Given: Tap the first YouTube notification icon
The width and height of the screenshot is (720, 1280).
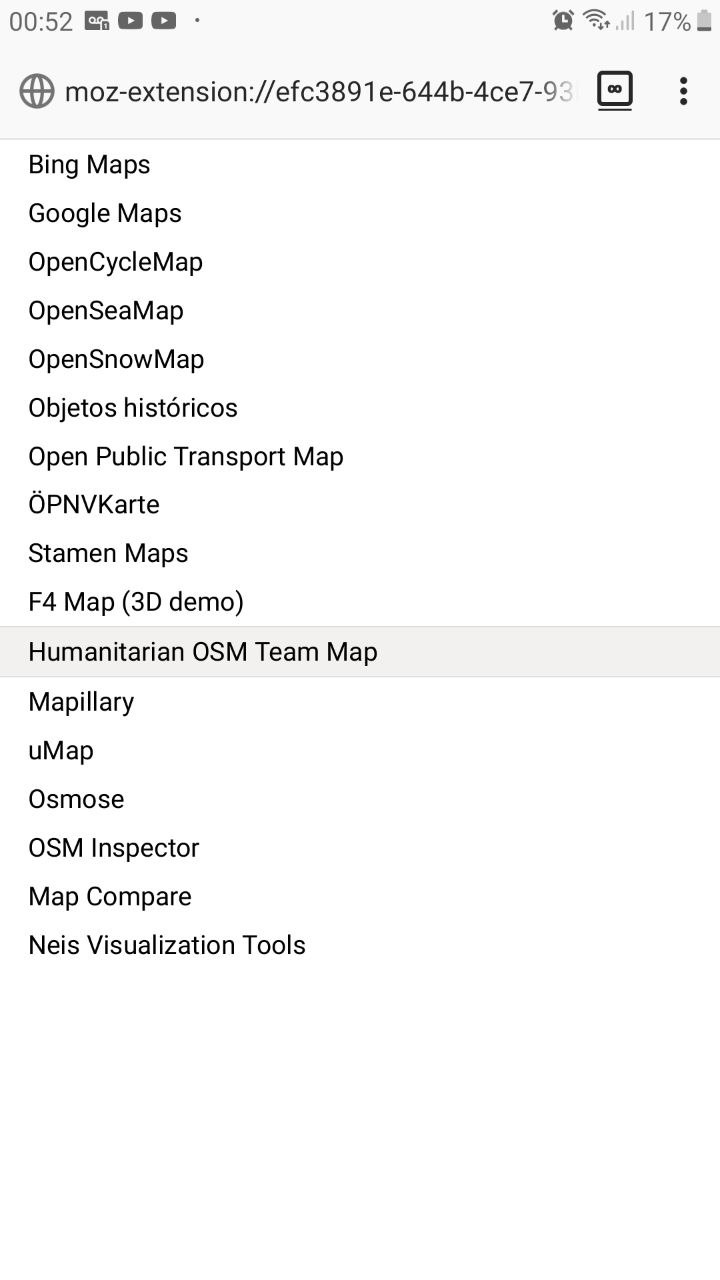Looking at the screenshot, I should [x=130, y=20].
